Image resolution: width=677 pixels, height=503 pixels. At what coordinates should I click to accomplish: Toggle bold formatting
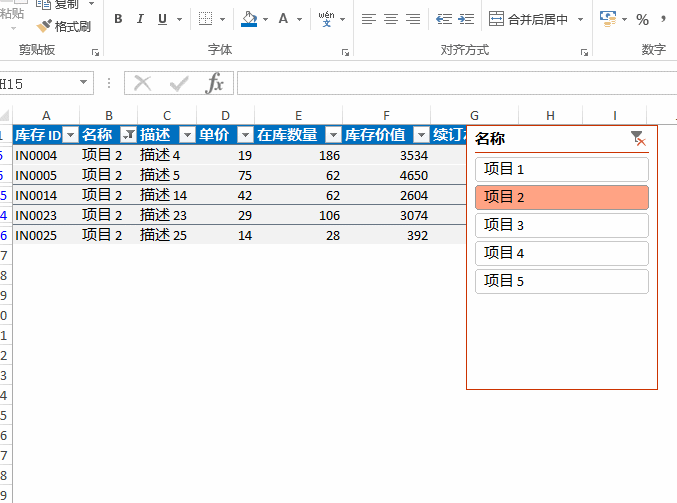pos(118,19)
